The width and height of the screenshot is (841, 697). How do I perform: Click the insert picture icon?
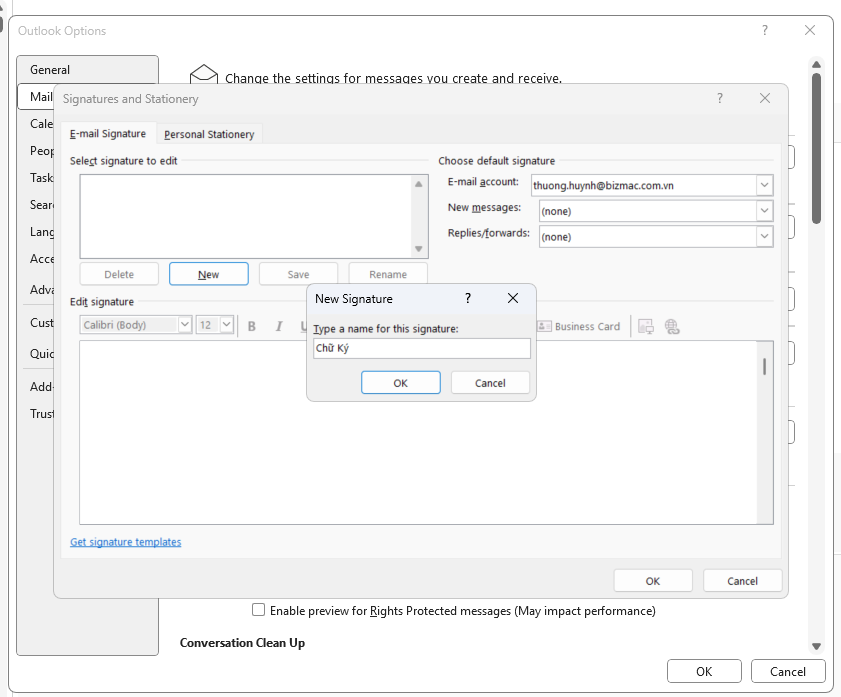(x=646, y=326)
